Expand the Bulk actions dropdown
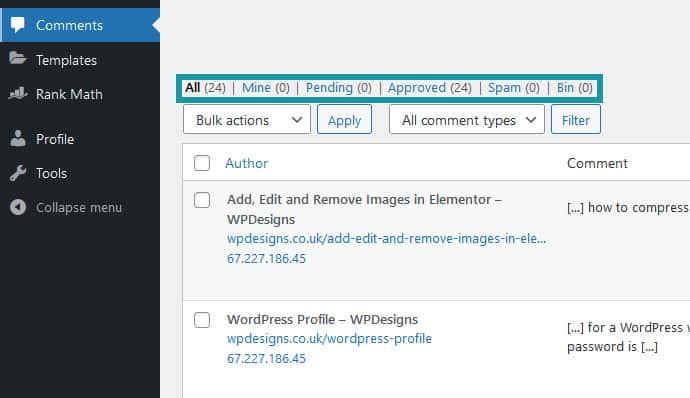The width and height of the screenshot is (690, 398). (x=247, y=119)
